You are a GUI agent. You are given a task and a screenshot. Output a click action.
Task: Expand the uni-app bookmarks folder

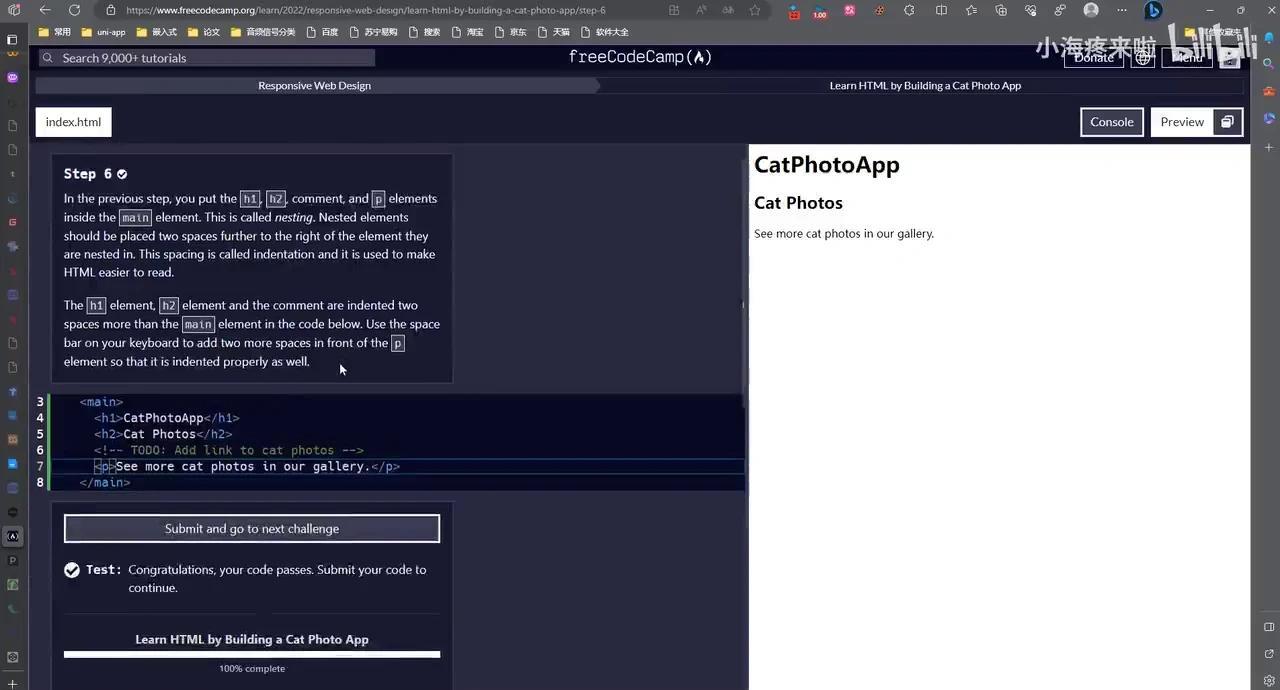coord(104,32)
